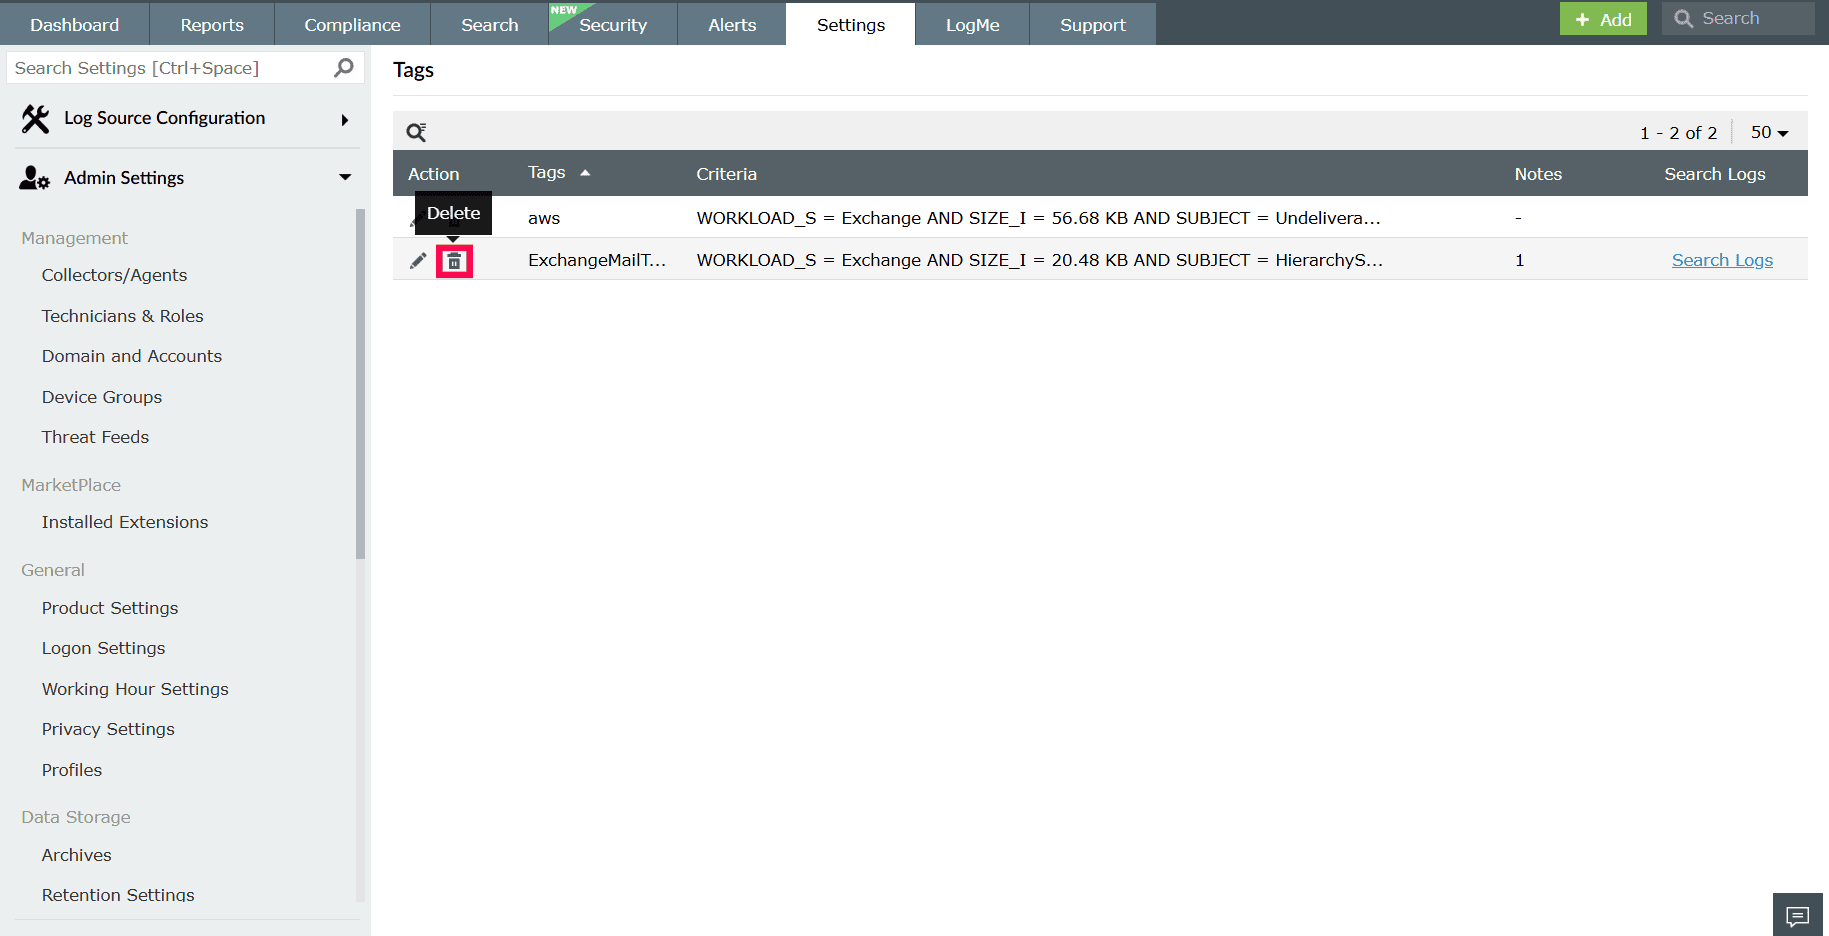Open the Search tab

coord(490,24)
